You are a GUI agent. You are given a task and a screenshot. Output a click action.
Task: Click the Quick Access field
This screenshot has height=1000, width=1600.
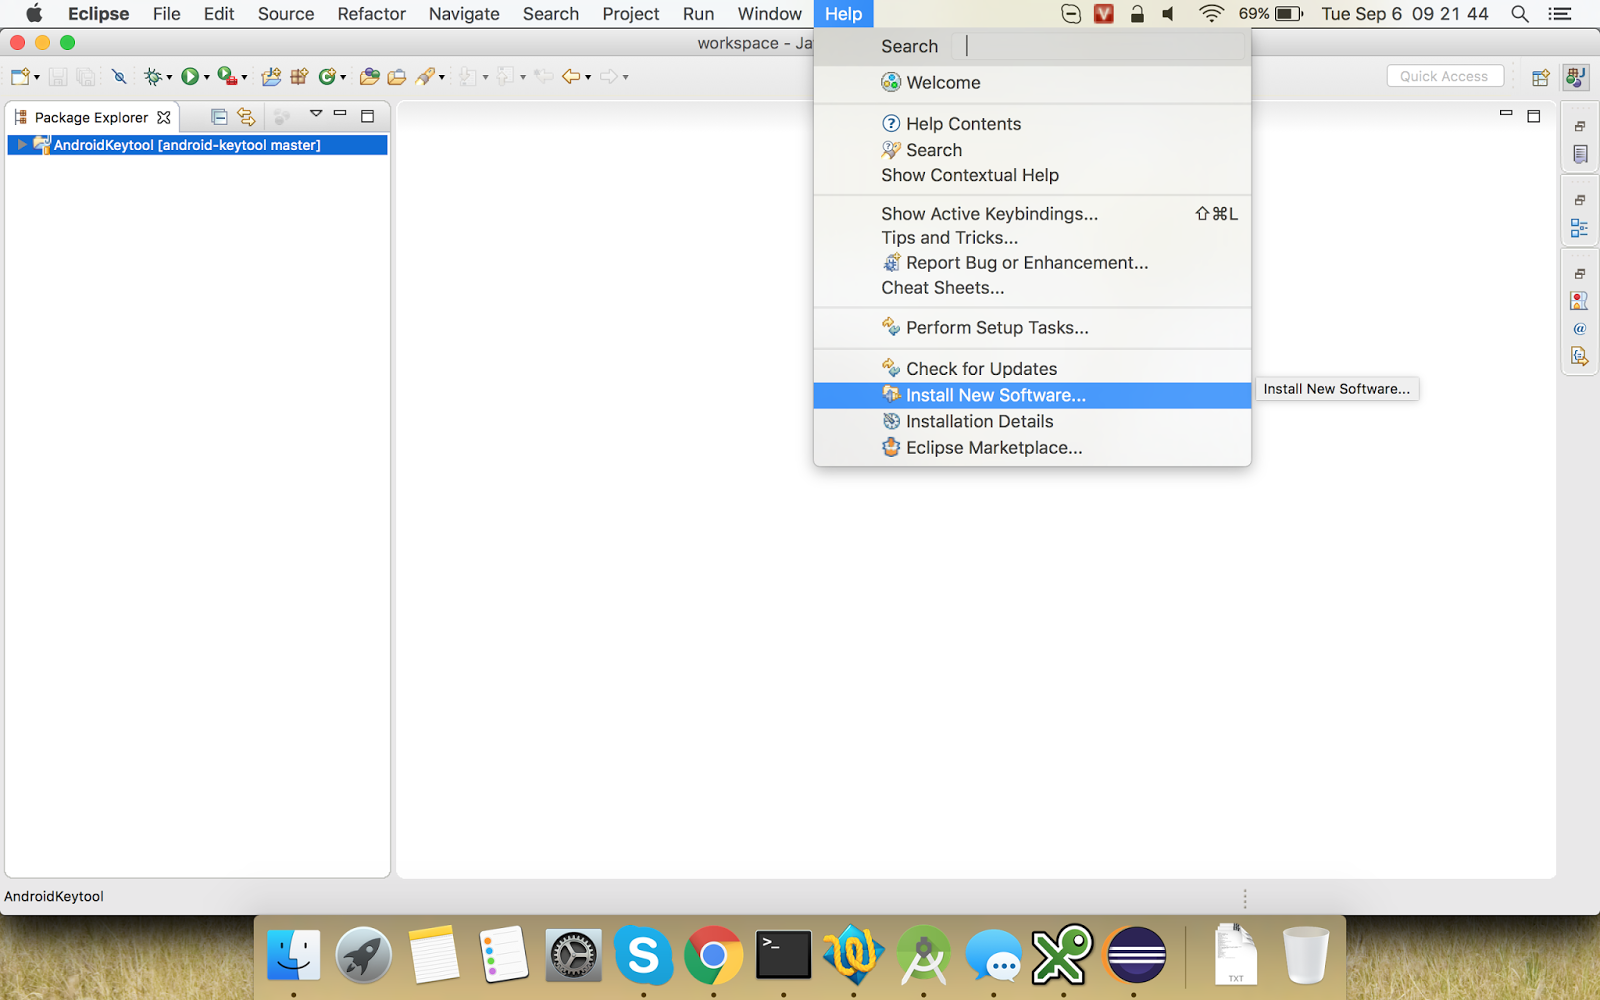(x=1444, y=76)
